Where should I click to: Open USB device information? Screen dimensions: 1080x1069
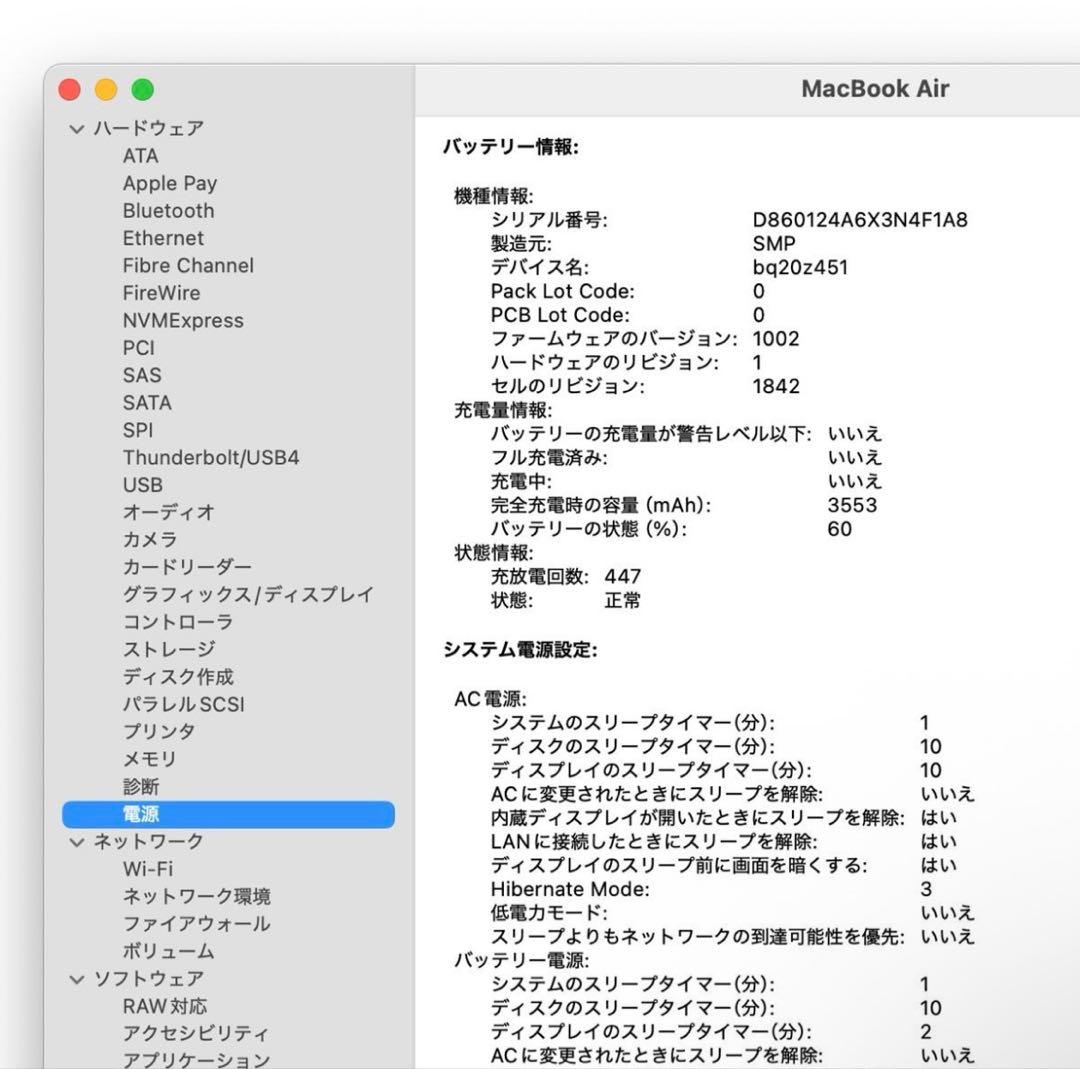tap(142, 485)
